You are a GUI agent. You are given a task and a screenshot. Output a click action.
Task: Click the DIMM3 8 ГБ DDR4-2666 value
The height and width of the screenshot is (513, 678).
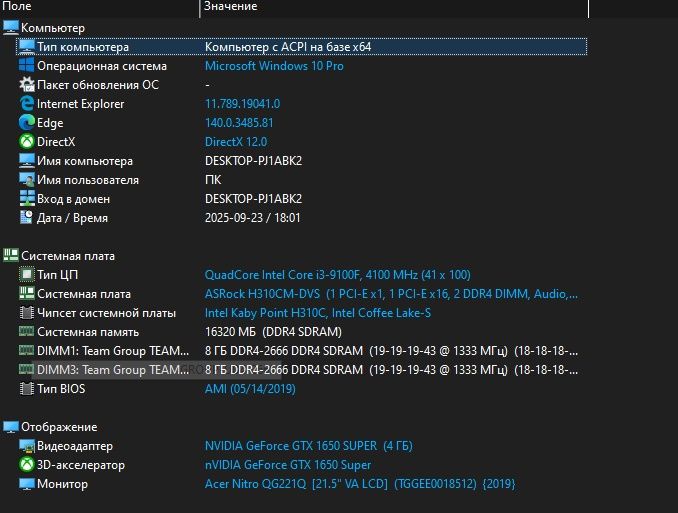(x=391, y=369)
